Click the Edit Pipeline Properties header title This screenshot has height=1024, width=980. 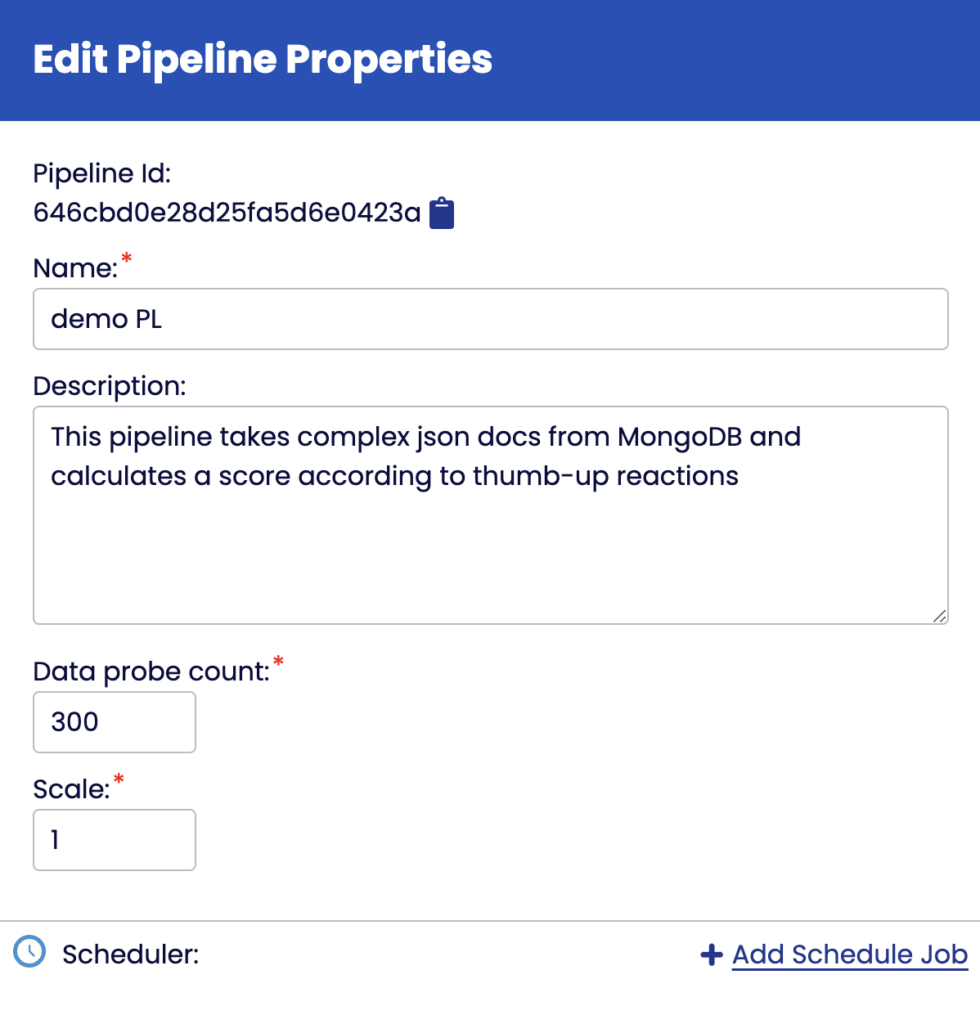(262, 59)
